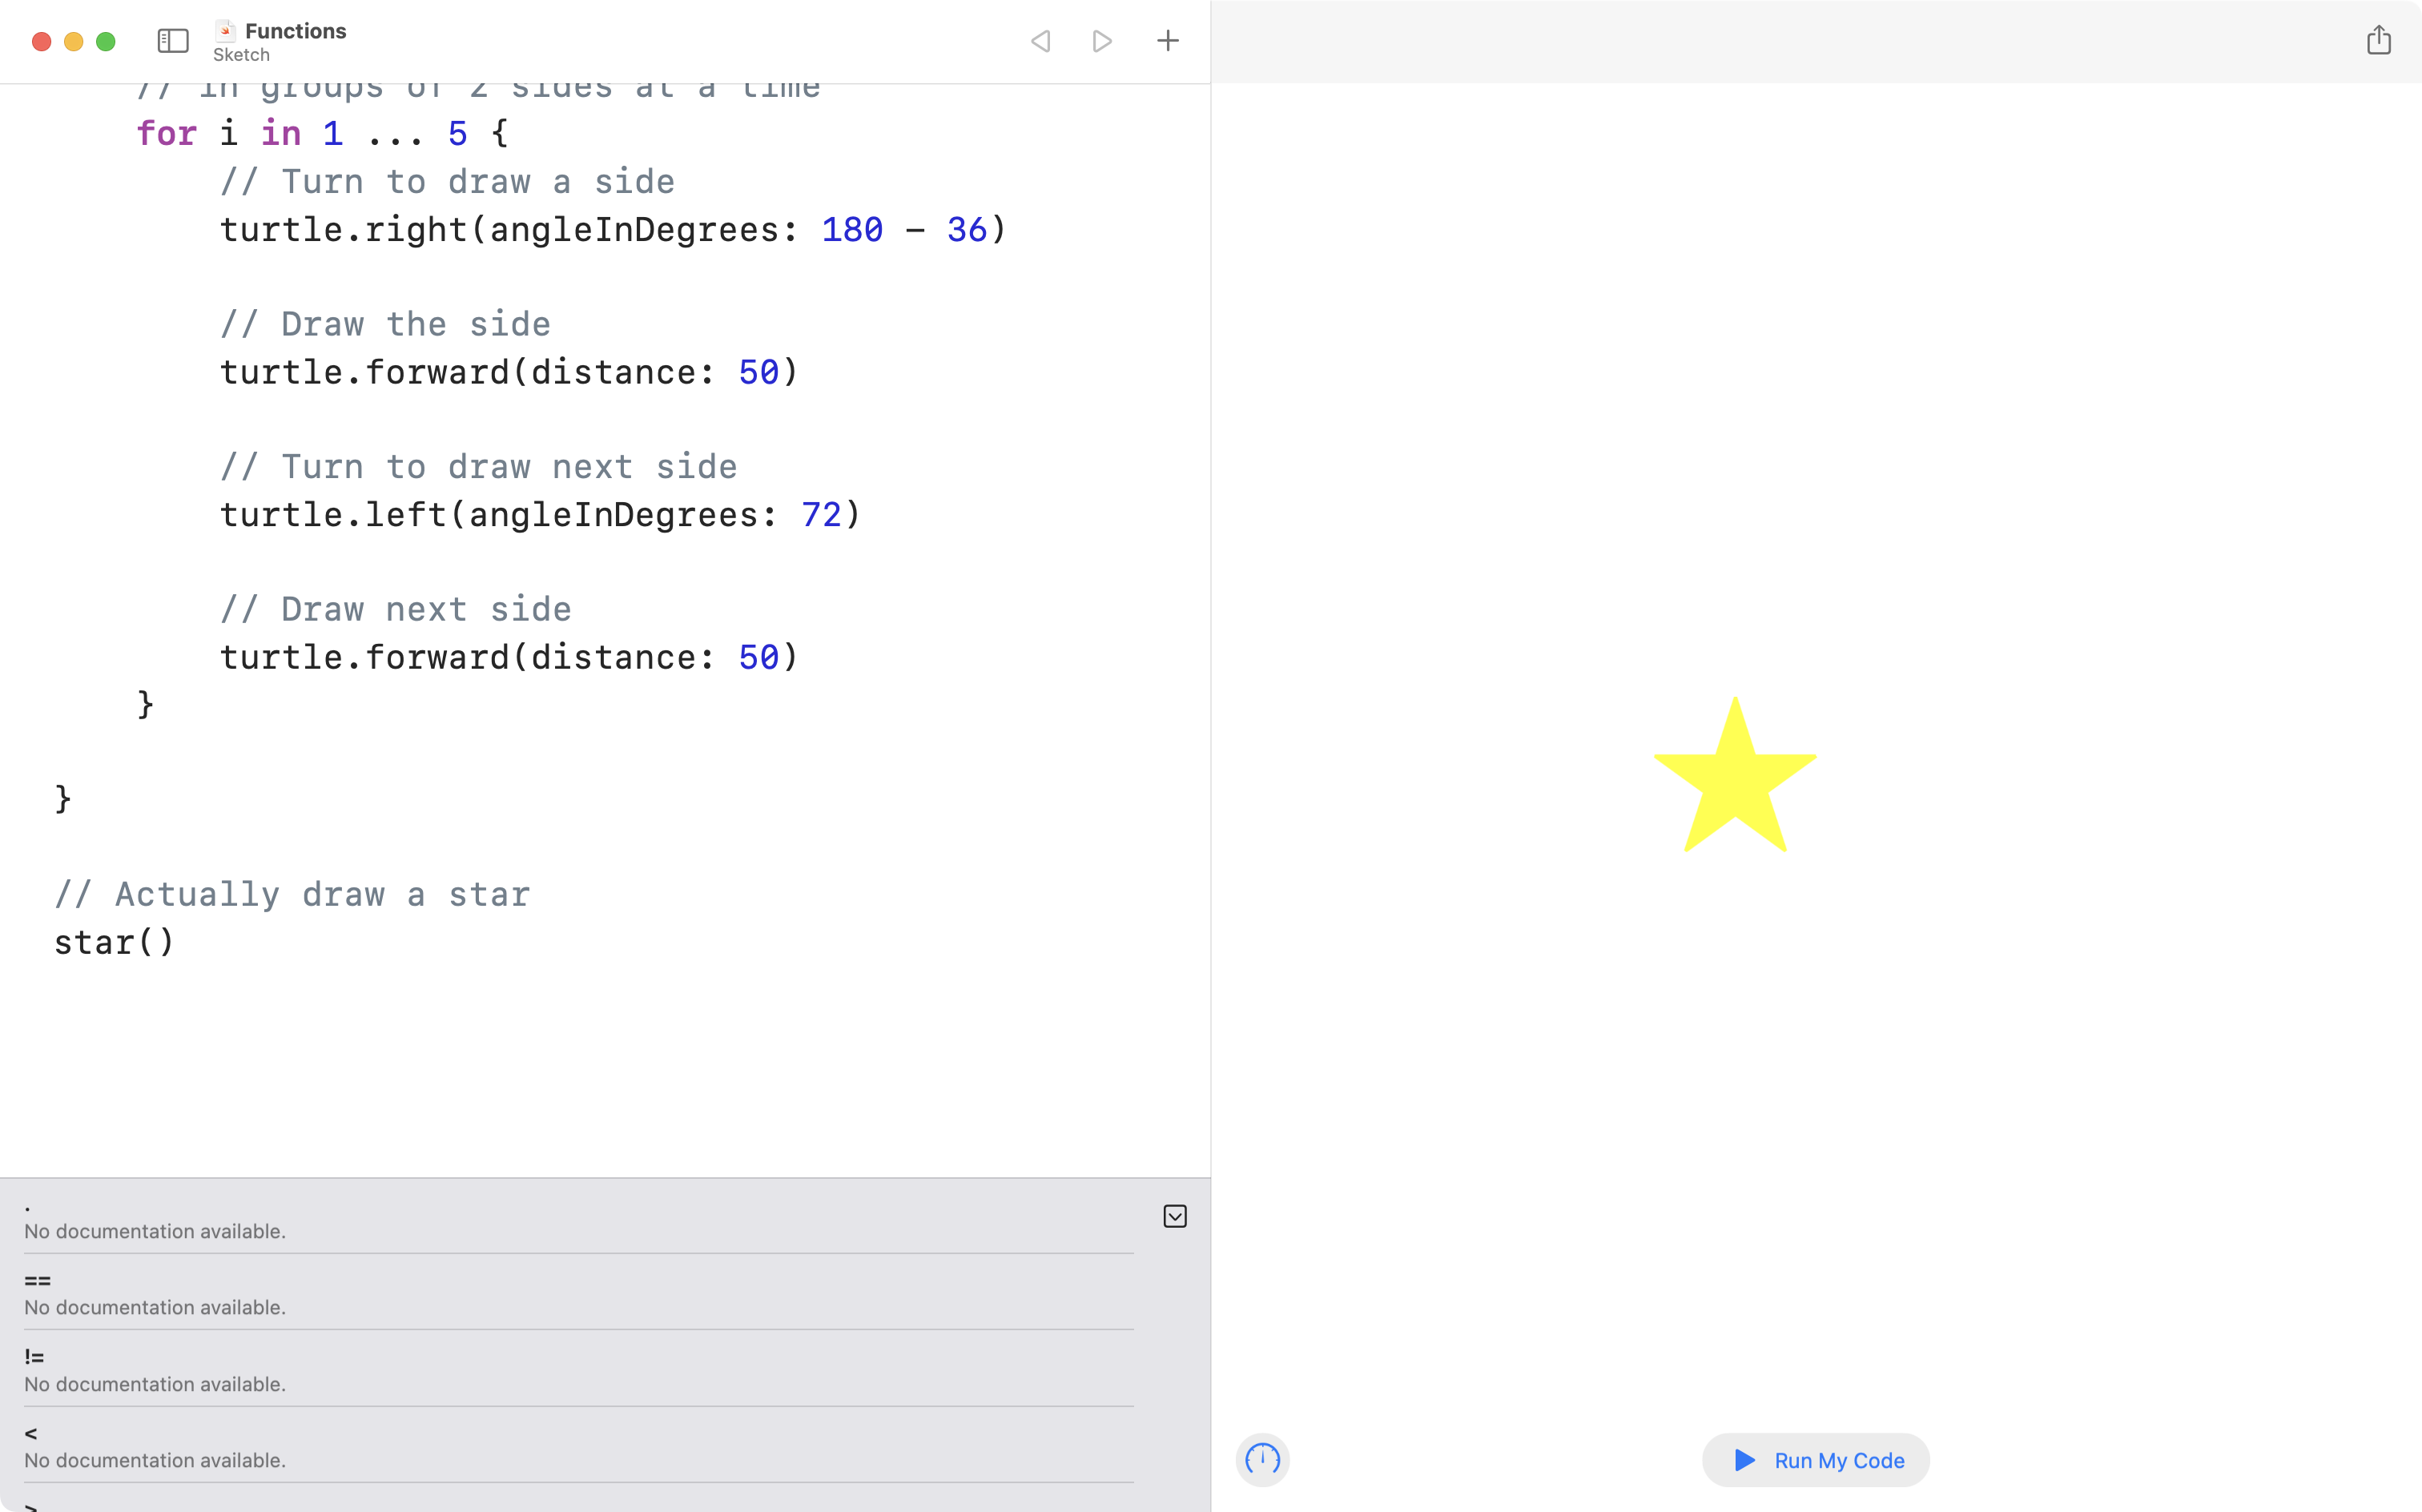2422x1512 pixels.
Task: Select the != documentation entry
Action: (35, 1356)
